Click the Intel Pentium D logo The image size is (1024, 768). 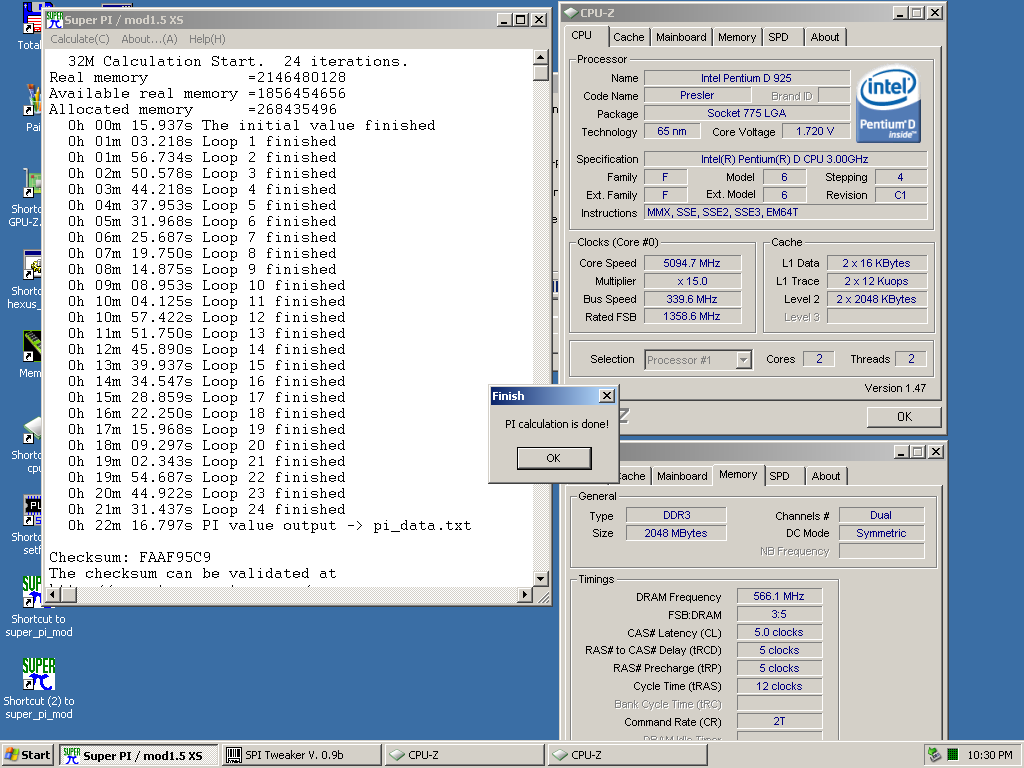point(888,104)
